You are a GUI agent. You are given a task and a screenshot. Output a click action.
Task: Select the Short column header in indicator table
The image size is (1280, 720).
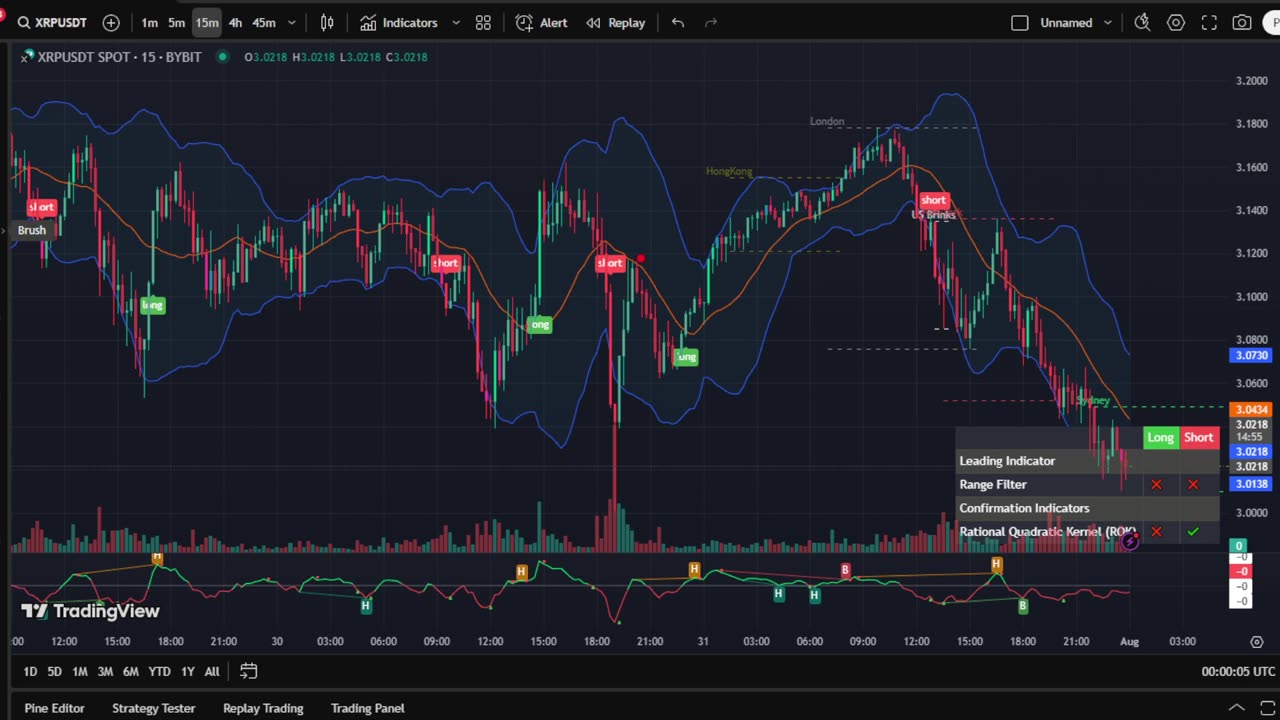[1198, 437]
